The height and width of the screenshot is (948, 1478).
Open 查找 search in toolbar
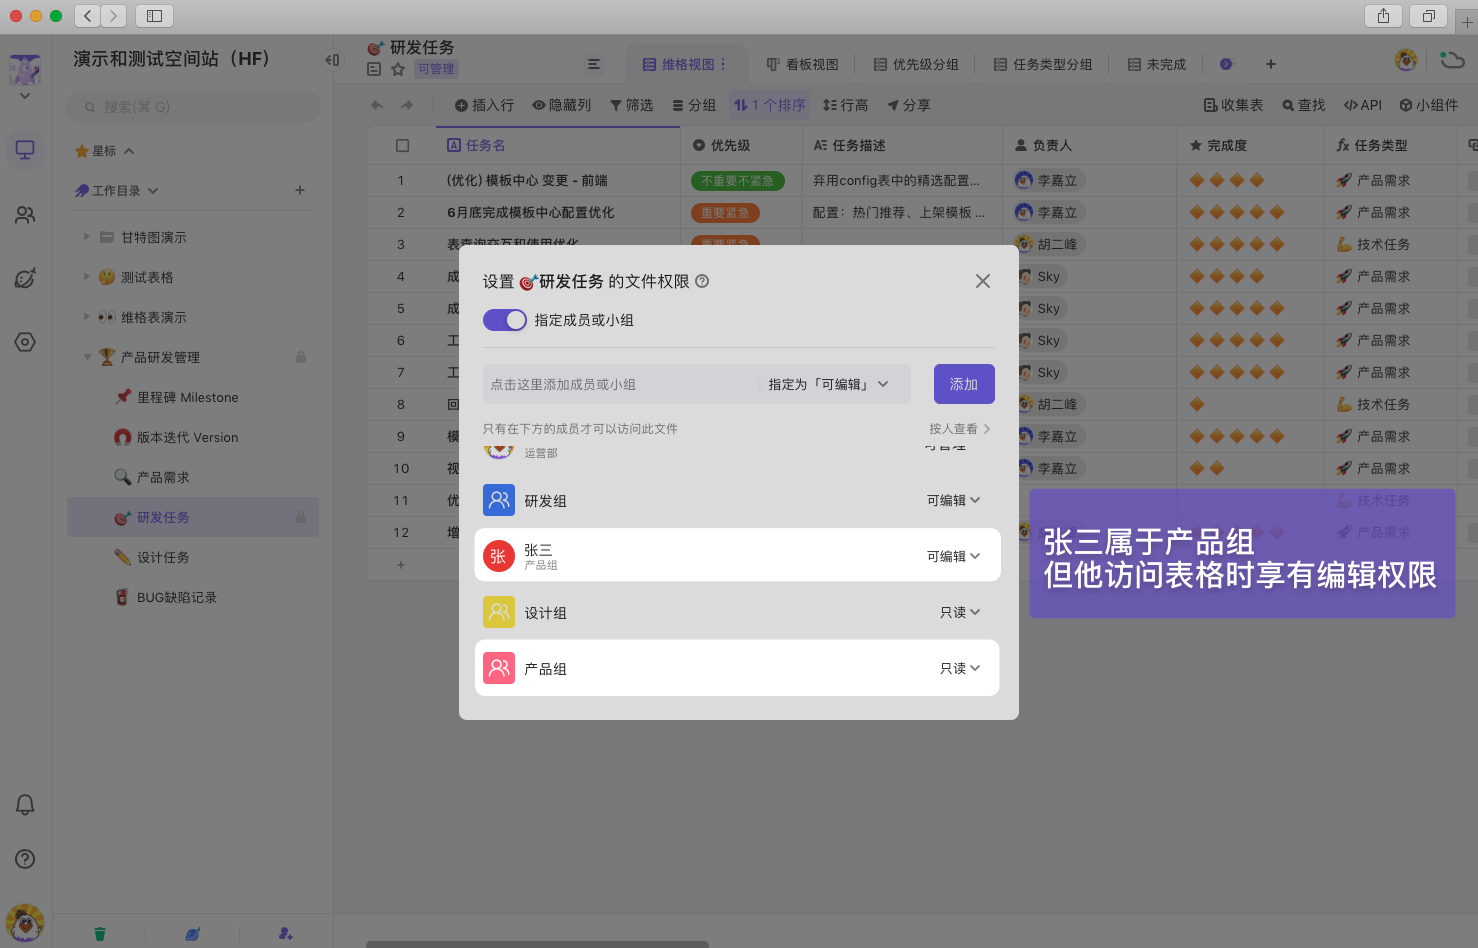1304,105
